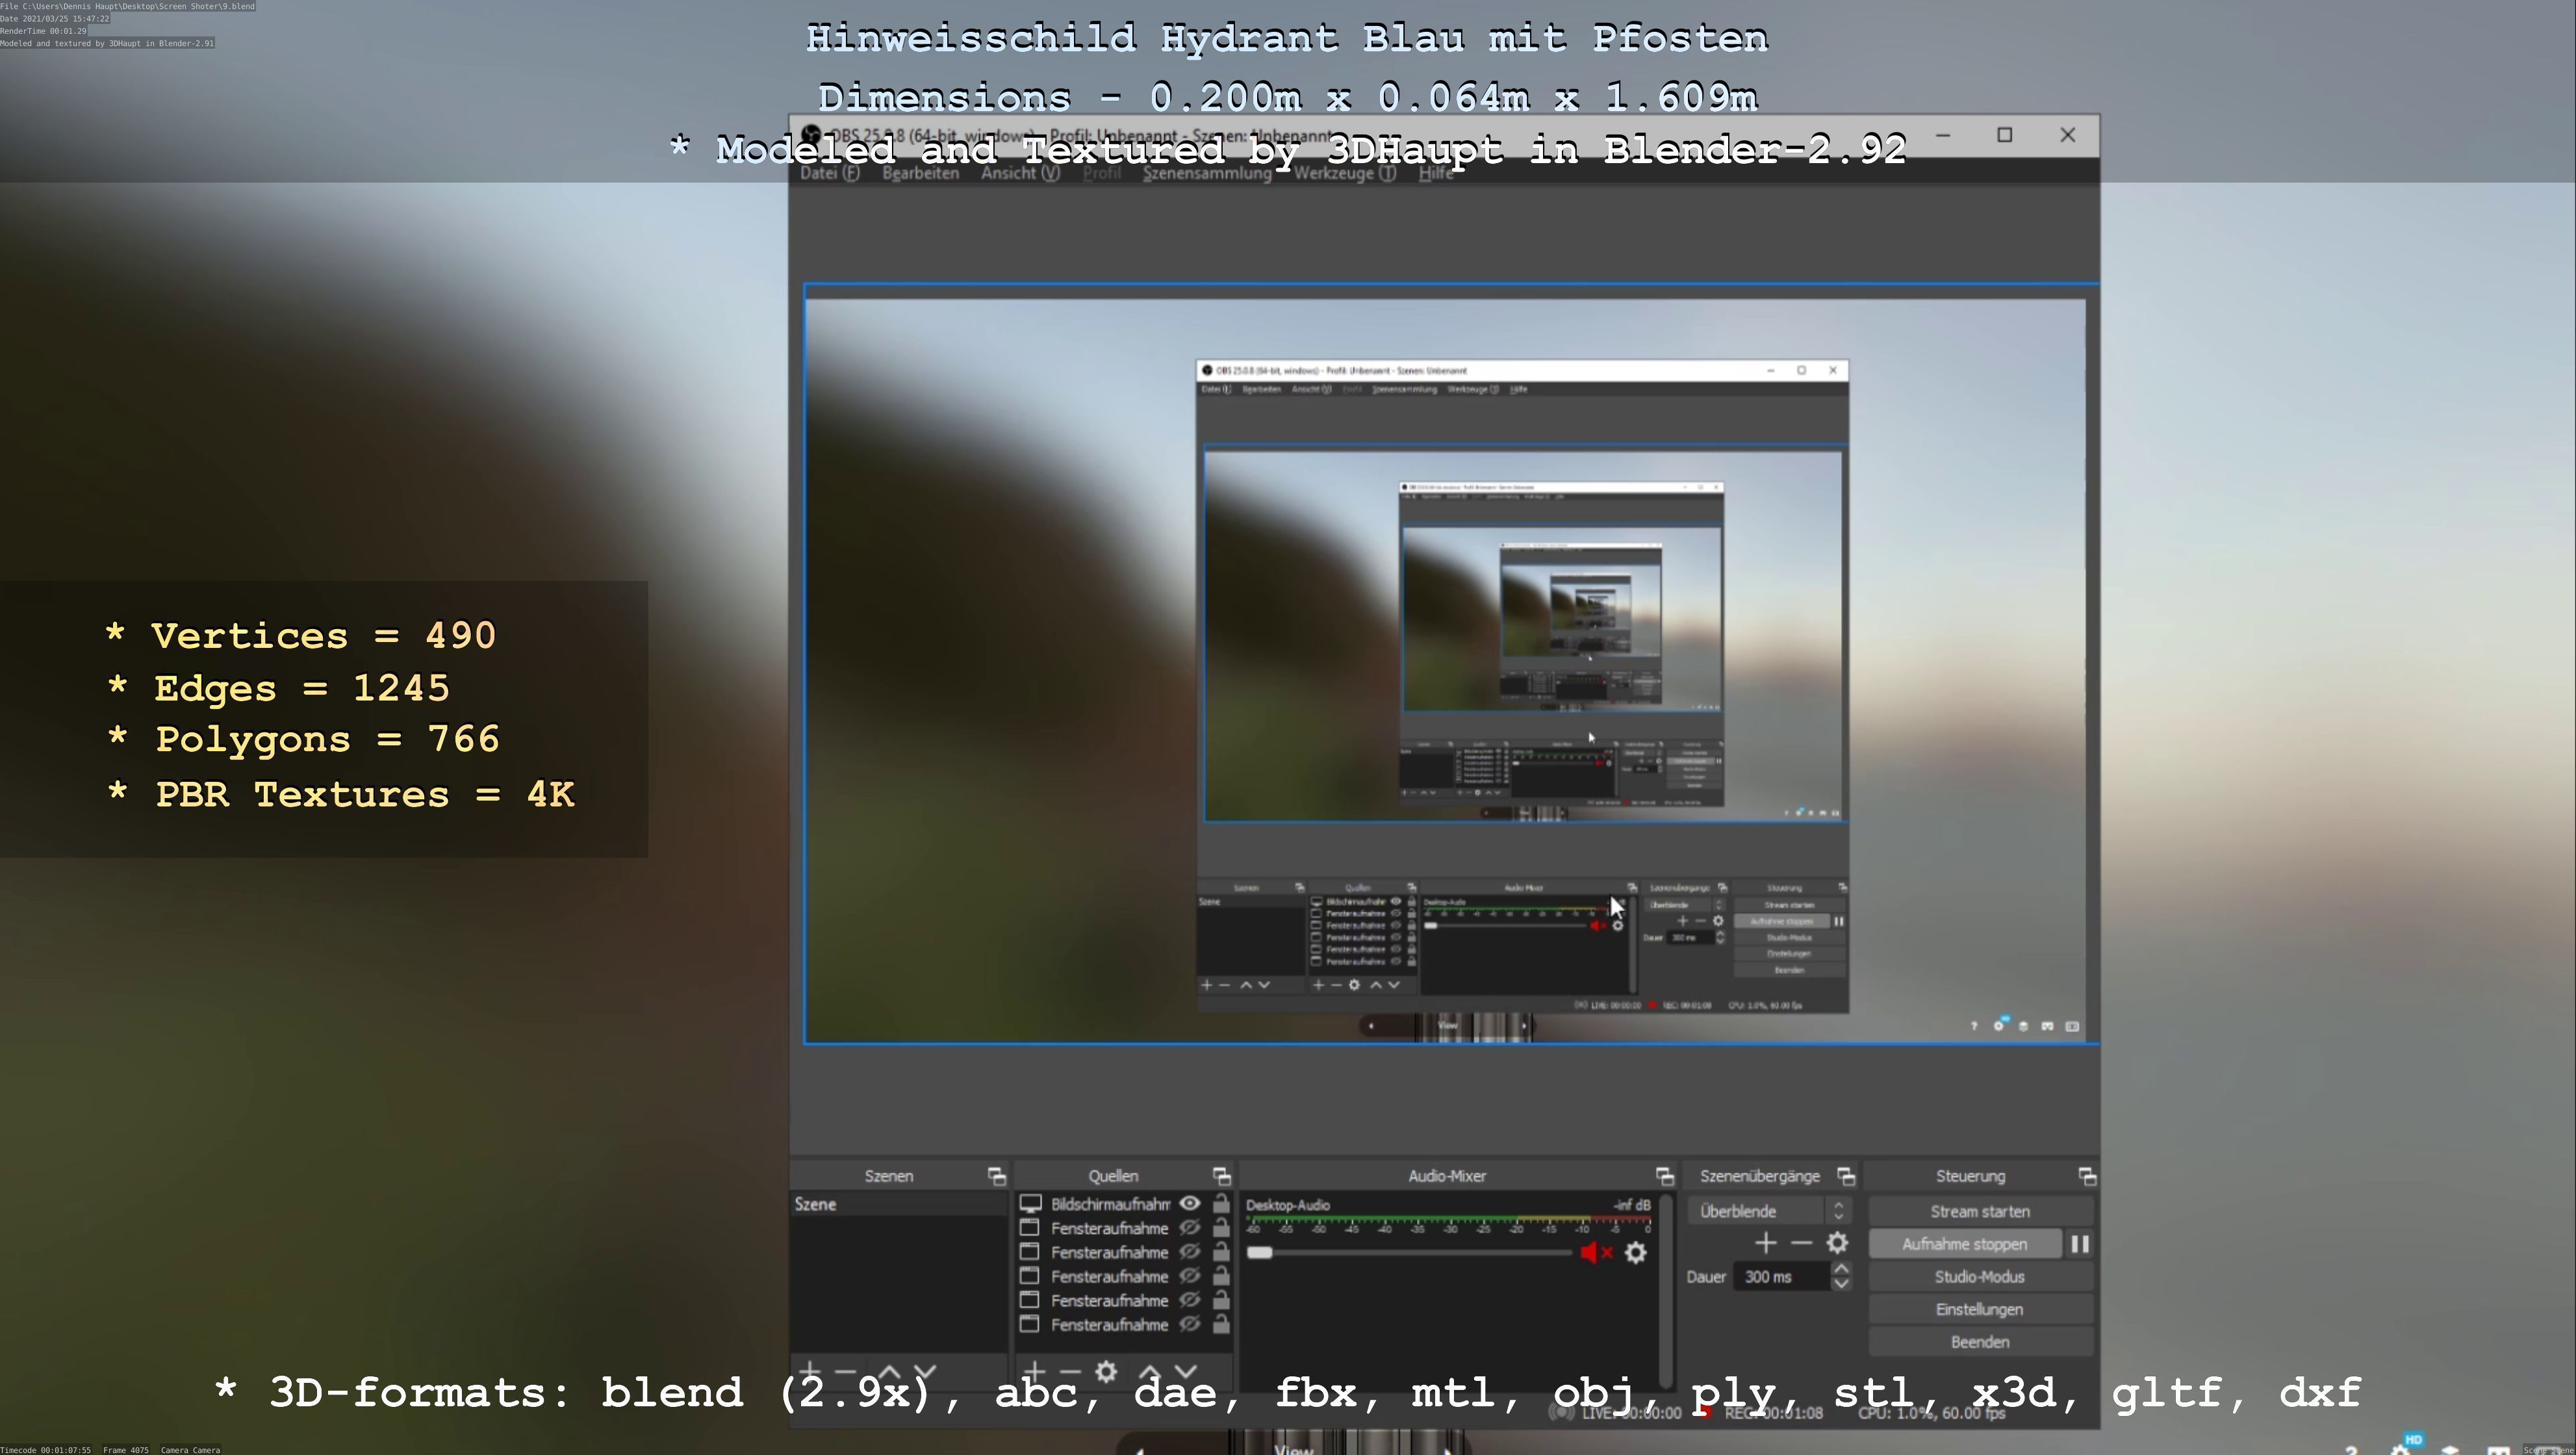The image size is (2576, 1455).
Task: Click the pause recording icon
Action: (2079, 1244)
